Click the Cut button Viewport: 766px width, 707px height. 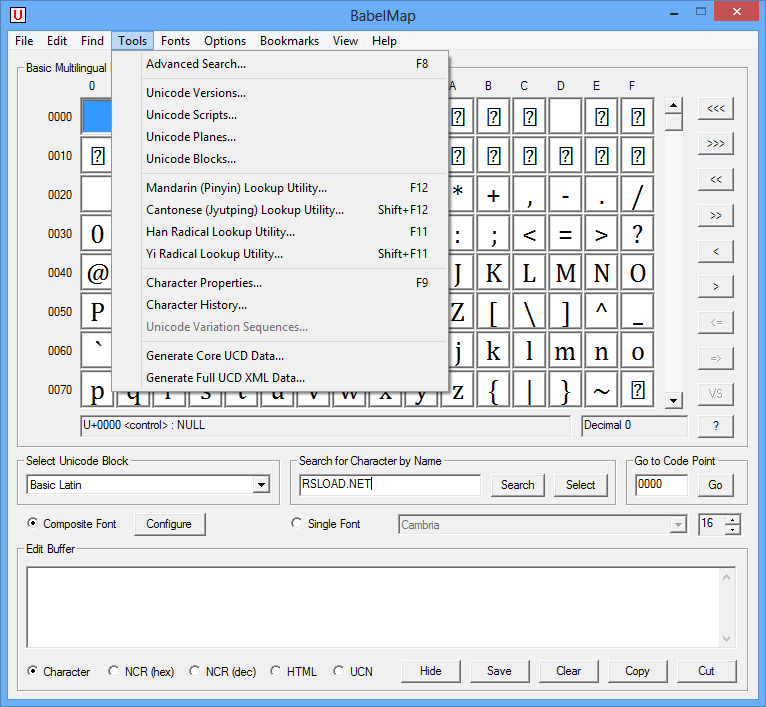pos(706,671)
